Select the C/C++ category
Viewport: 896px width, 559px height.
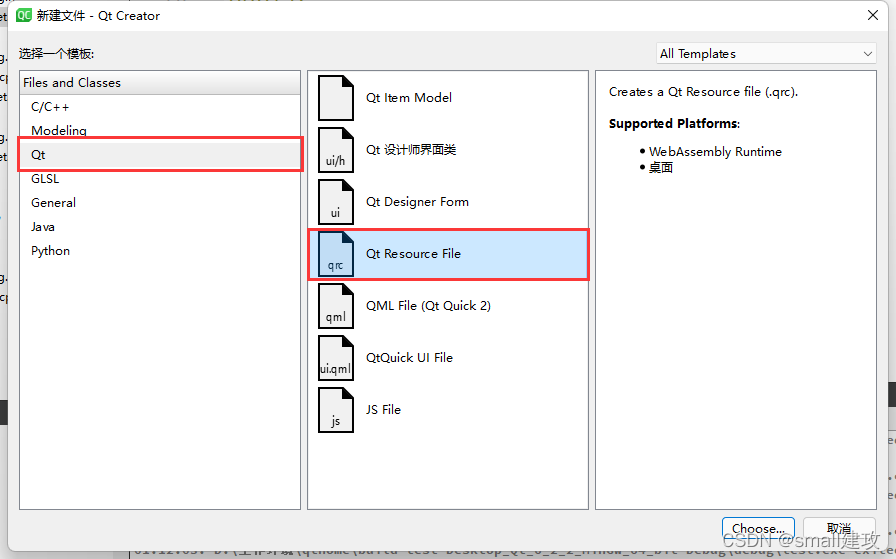[159, 107]
